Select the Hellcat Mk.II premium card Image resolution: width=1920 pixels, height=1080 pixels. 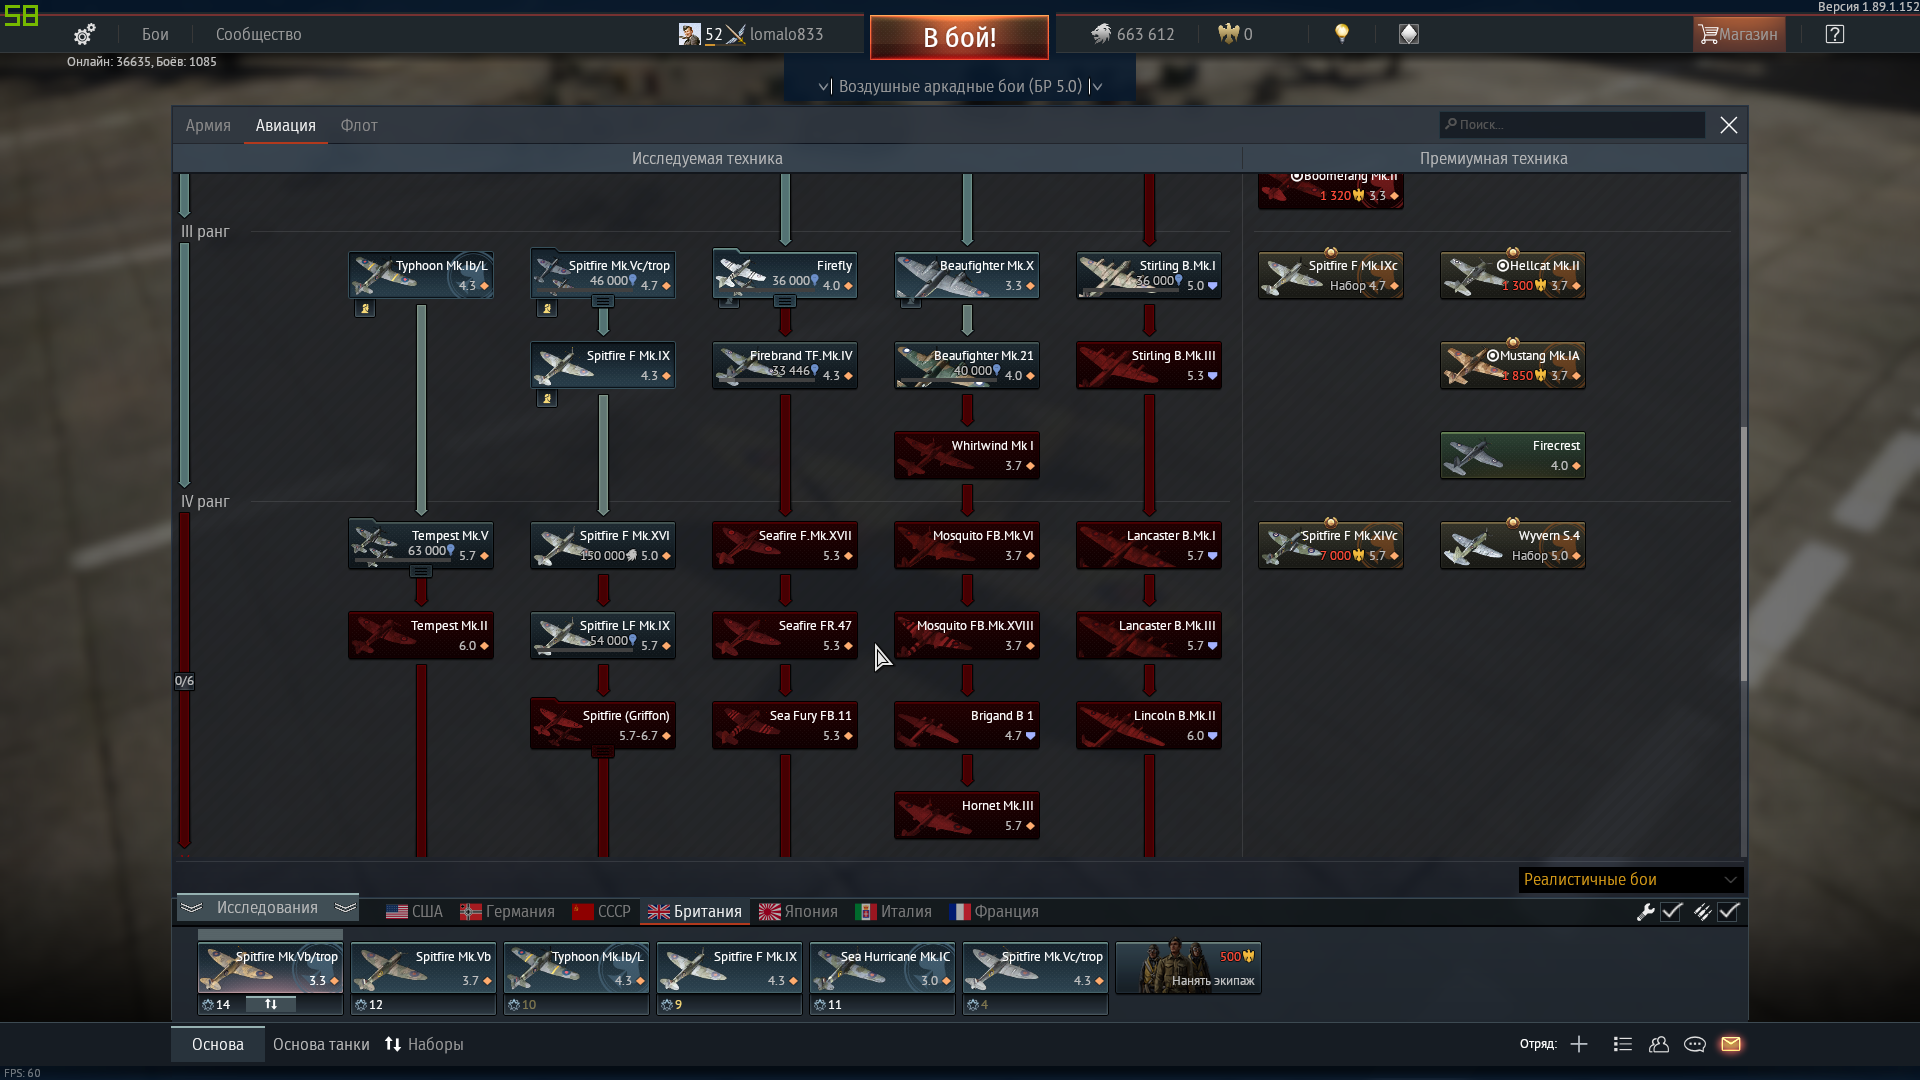(1512, 275)
